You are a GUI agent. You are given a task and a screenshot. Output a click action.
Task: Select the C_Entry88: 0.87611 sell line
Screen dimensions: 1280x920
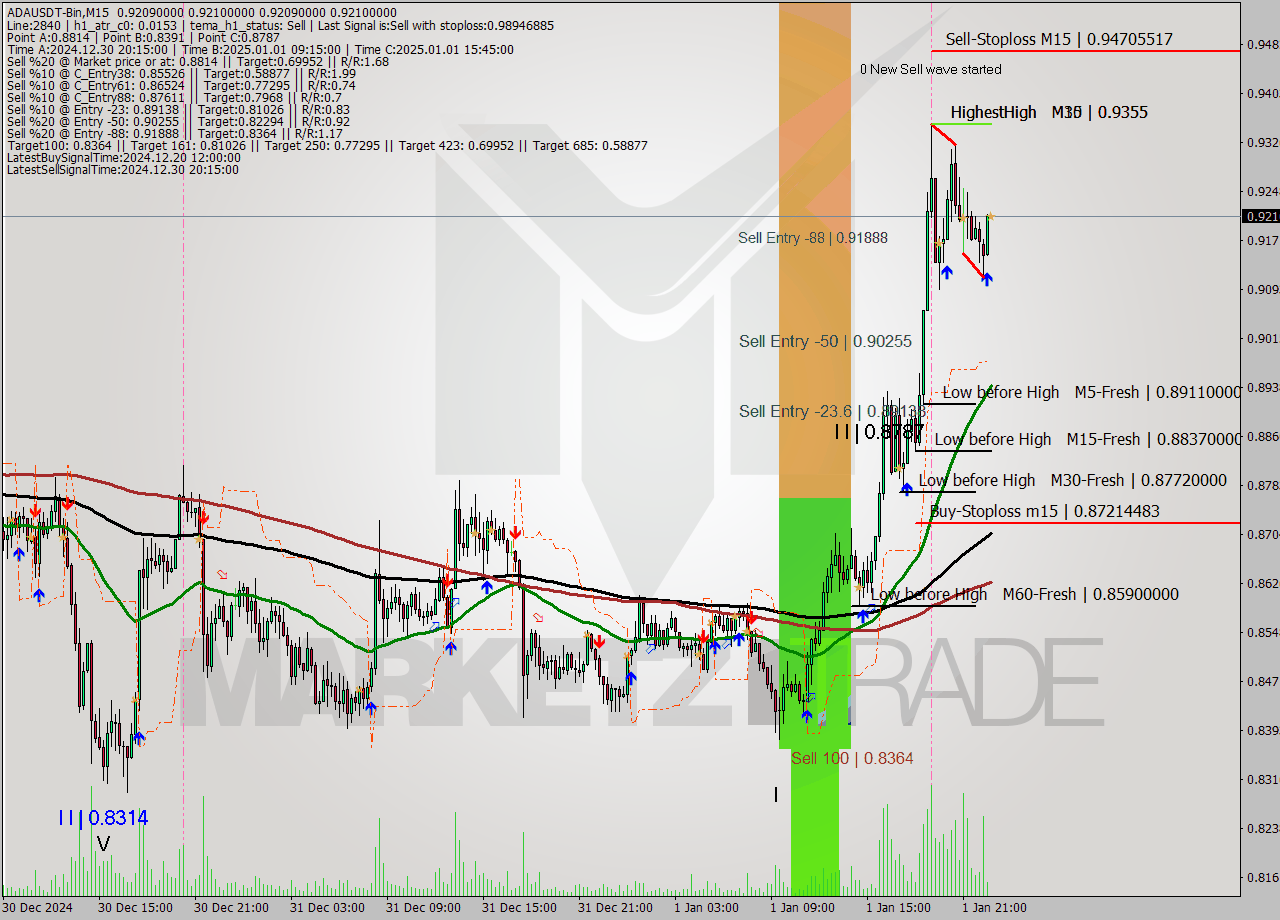pos(174,98)
